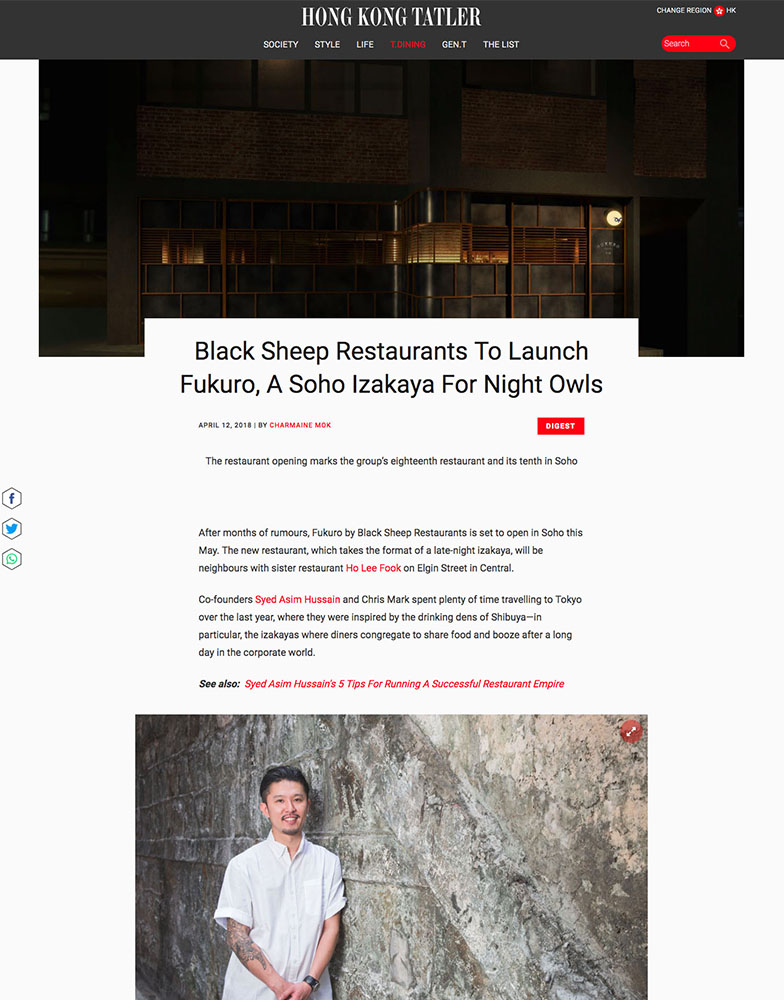Open the 5 Tips For Running restaurant empire article

click(x=404, y=684)
